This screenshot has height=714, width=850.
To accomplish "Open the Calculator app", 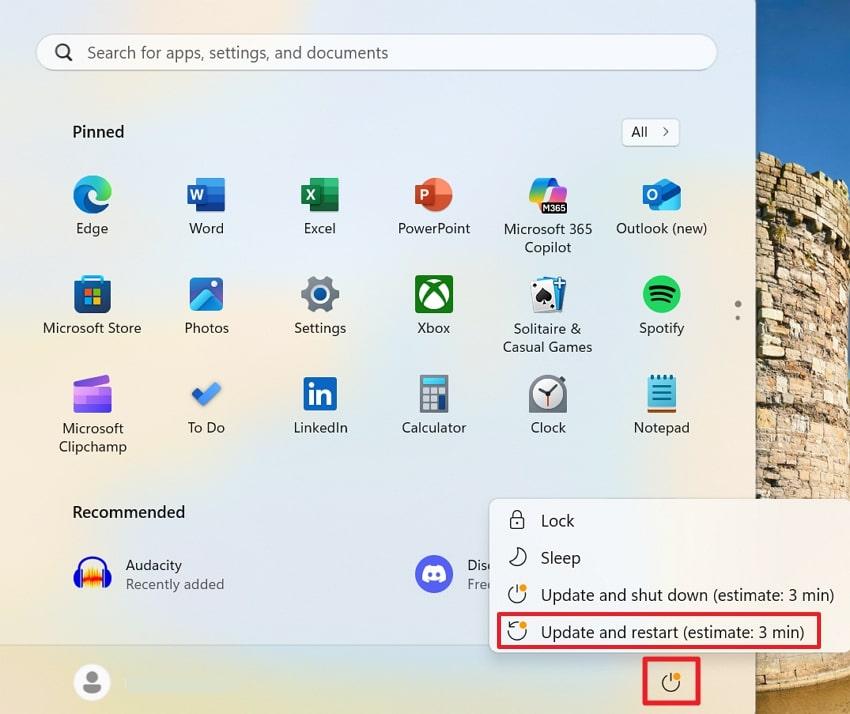I will point(434,404).
